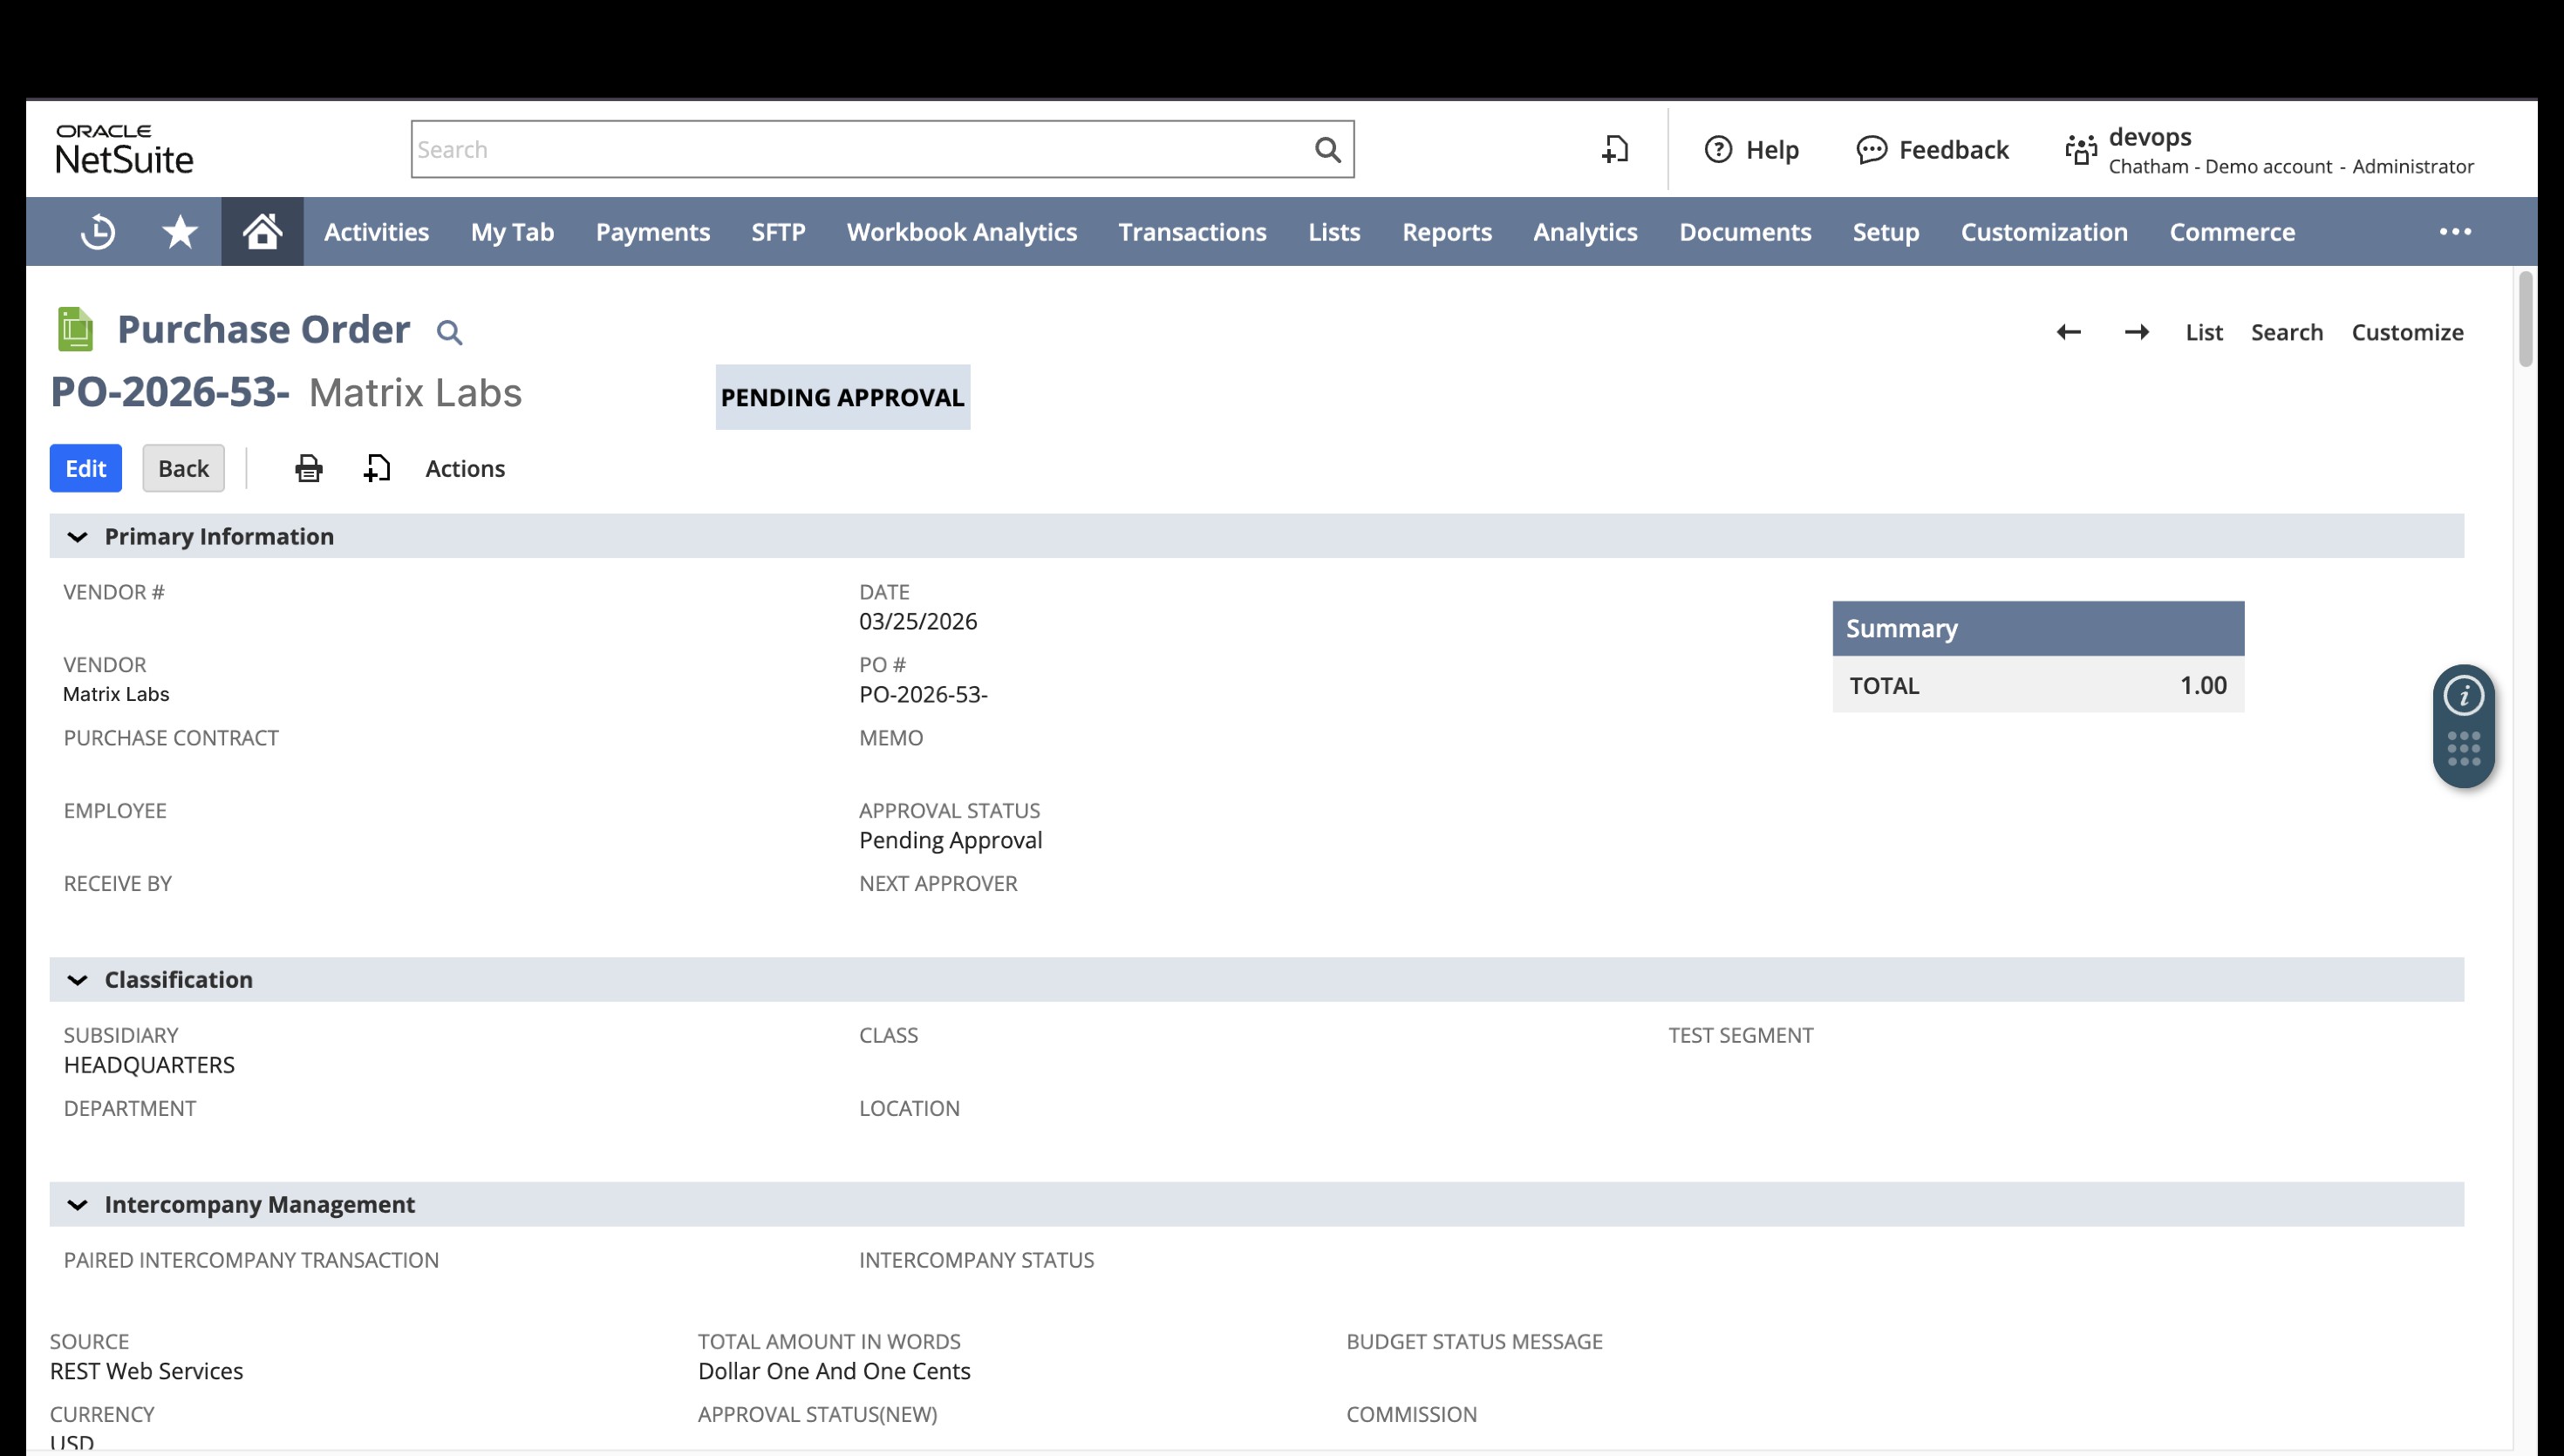Open the floating info assistant icon
Screen dimensions: 2564x1456
(x=2463, y=696)
